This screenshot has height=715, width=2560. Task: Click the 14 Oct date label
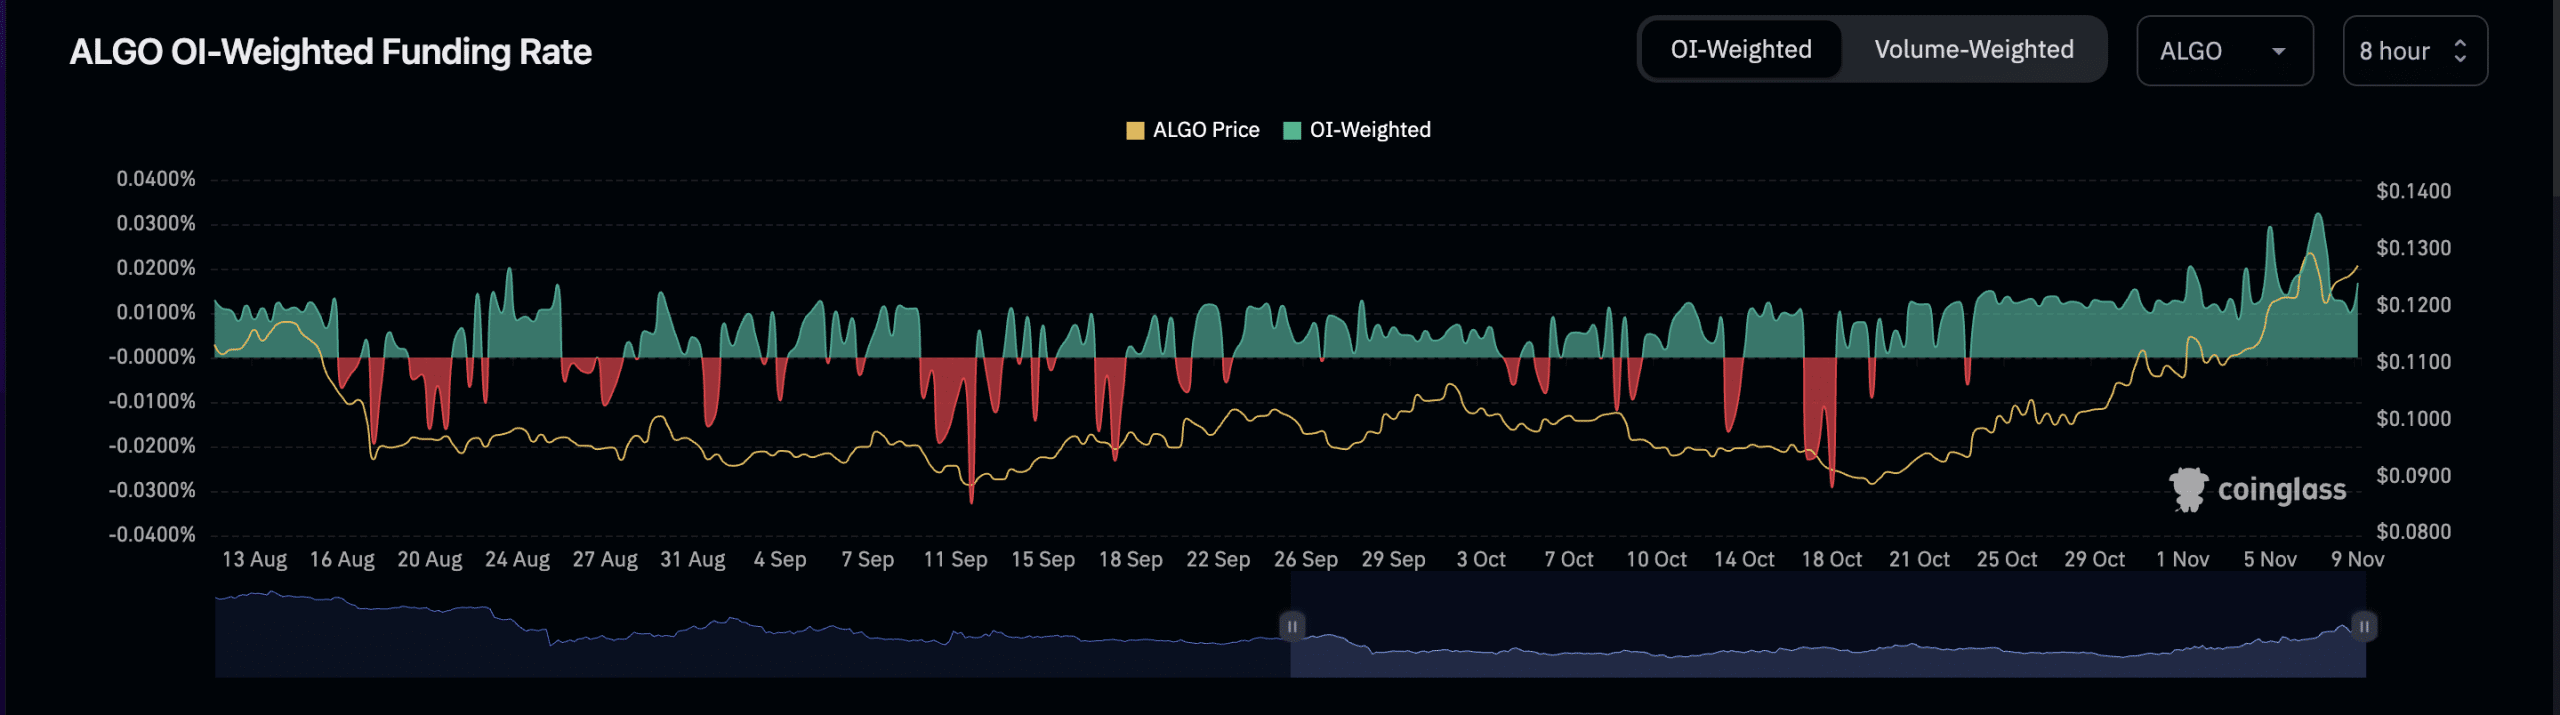(1744, 560)
